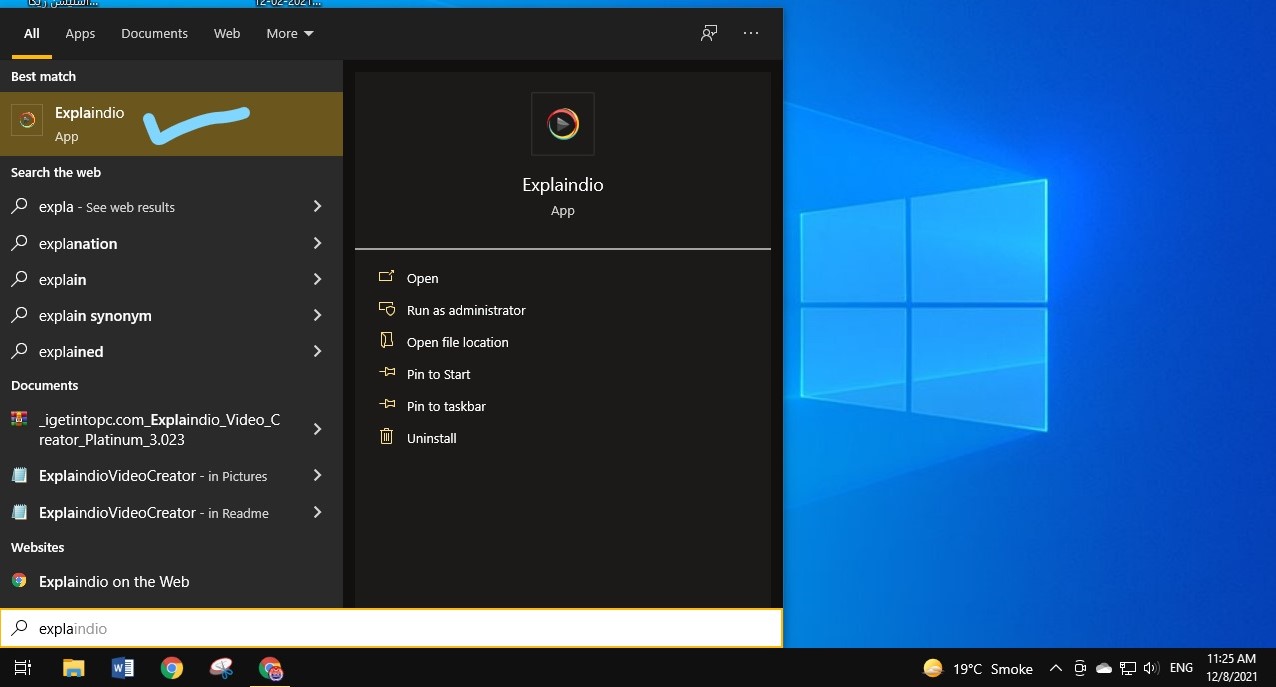This screenshot has width=1276, height=687.
Task: Select the 'explain synonym' suggestion
Action: [x=171, y=315]
